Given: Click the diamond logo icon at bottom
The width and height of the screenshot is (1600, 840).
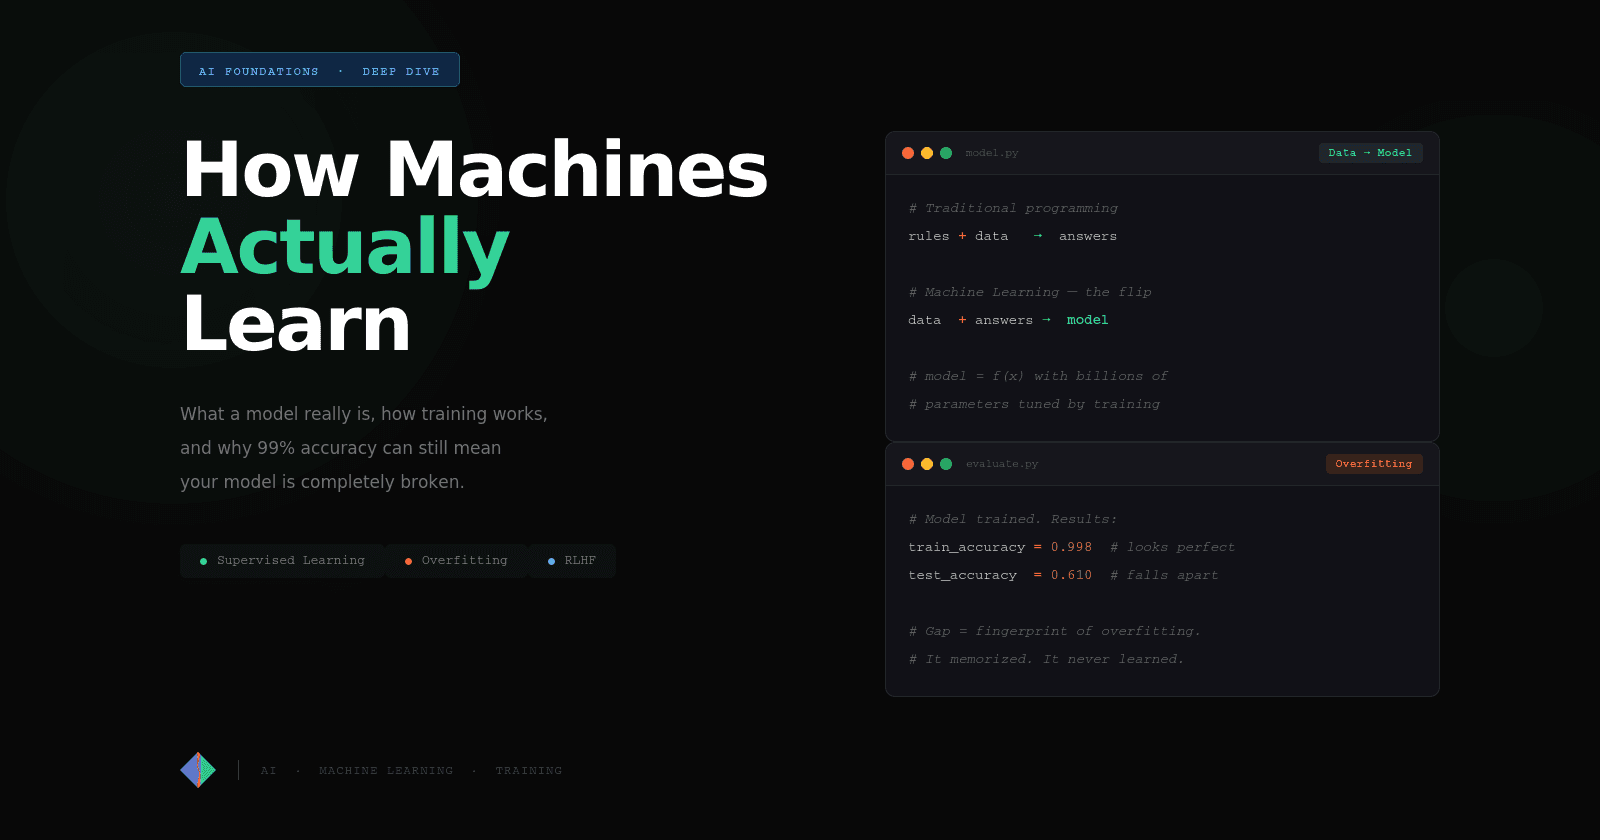Looking at the screenshot, I should [x=198, y=770].
